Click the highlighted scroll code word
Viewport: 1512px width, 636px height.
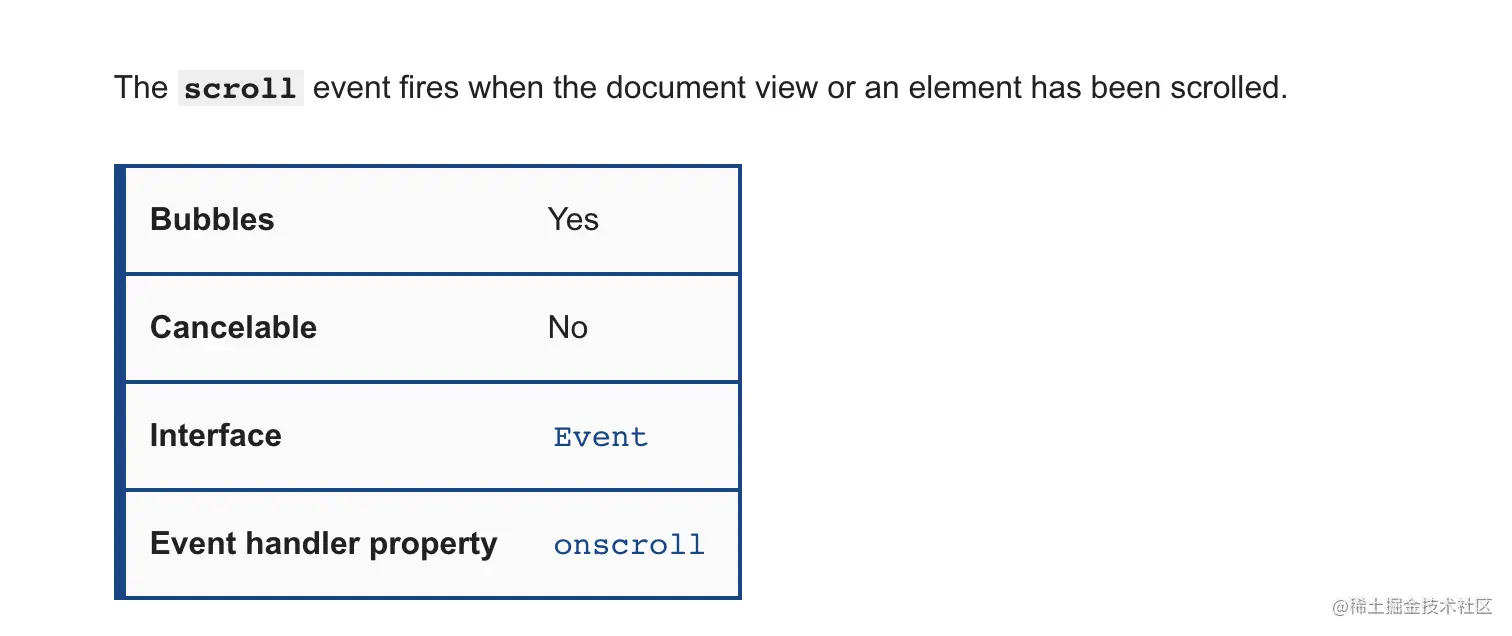coord(240,88)
